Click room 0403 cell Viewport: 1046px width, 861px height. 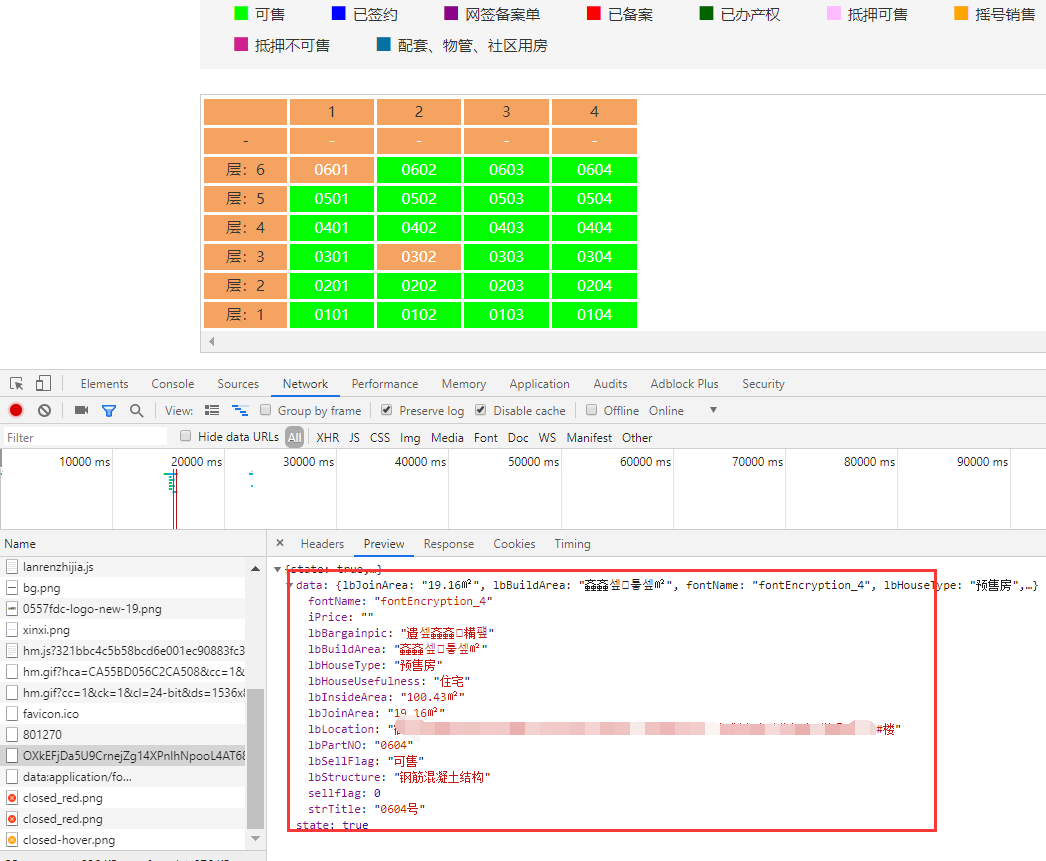[x=506, y=227]
